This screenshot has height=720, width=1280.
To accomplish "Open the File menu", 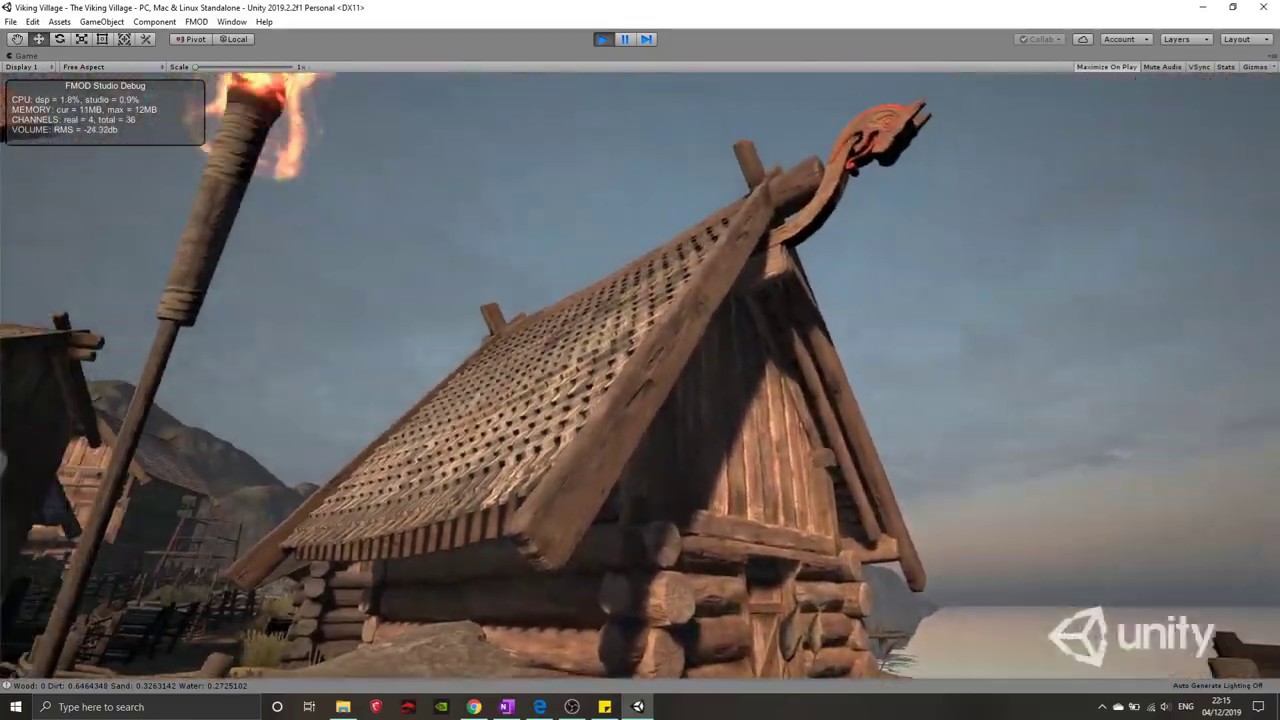I will [x=10, y=22].
